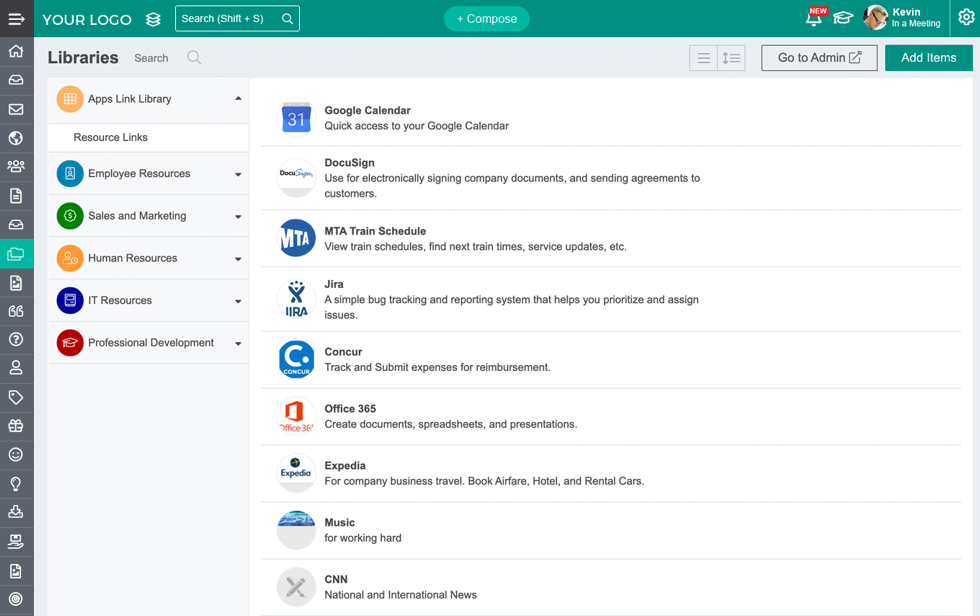Click the stacked layers icon beside YOUR LOGO

click(x=153, y=19)
